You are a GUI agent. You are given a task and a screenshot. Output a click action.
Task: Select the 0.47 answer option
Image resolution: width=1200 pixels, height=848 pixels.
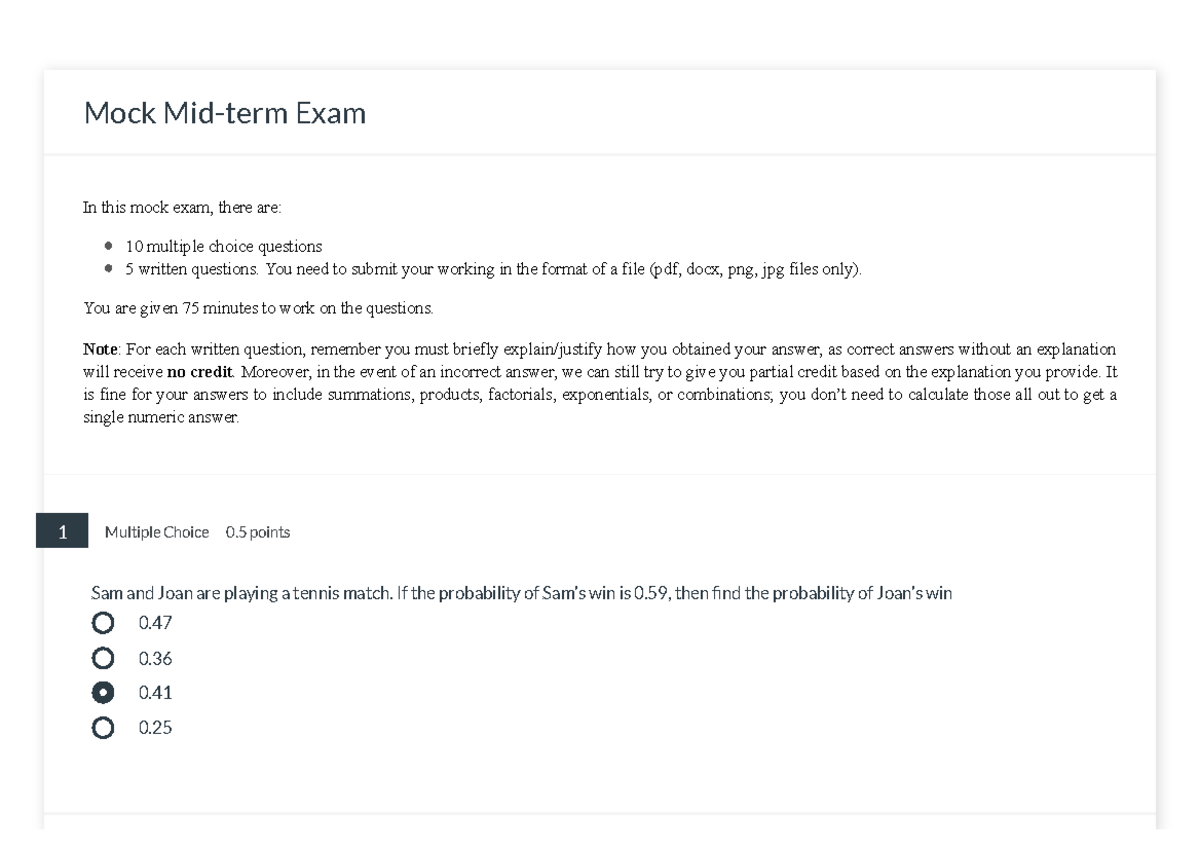pyautogui.click(x=101, y=622)
